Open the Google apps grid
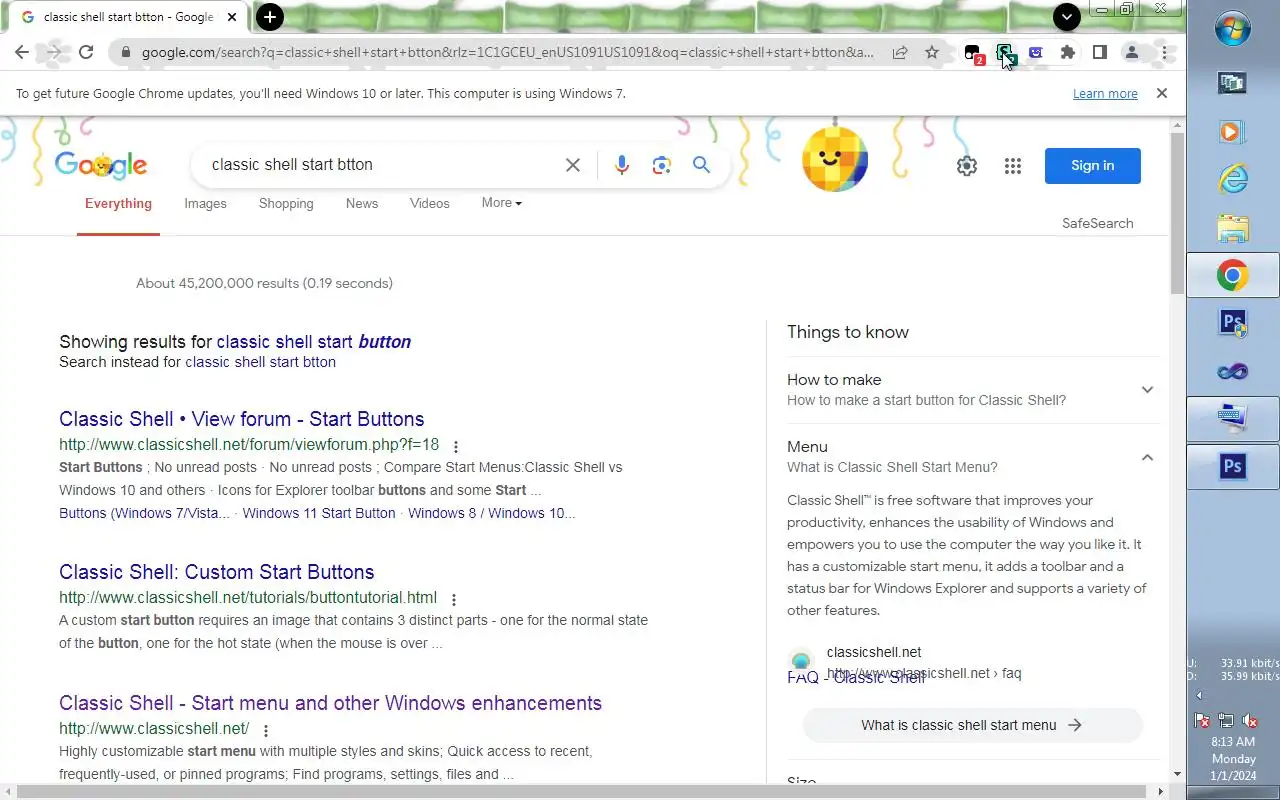1280x800 pixels. [1013, 166]
